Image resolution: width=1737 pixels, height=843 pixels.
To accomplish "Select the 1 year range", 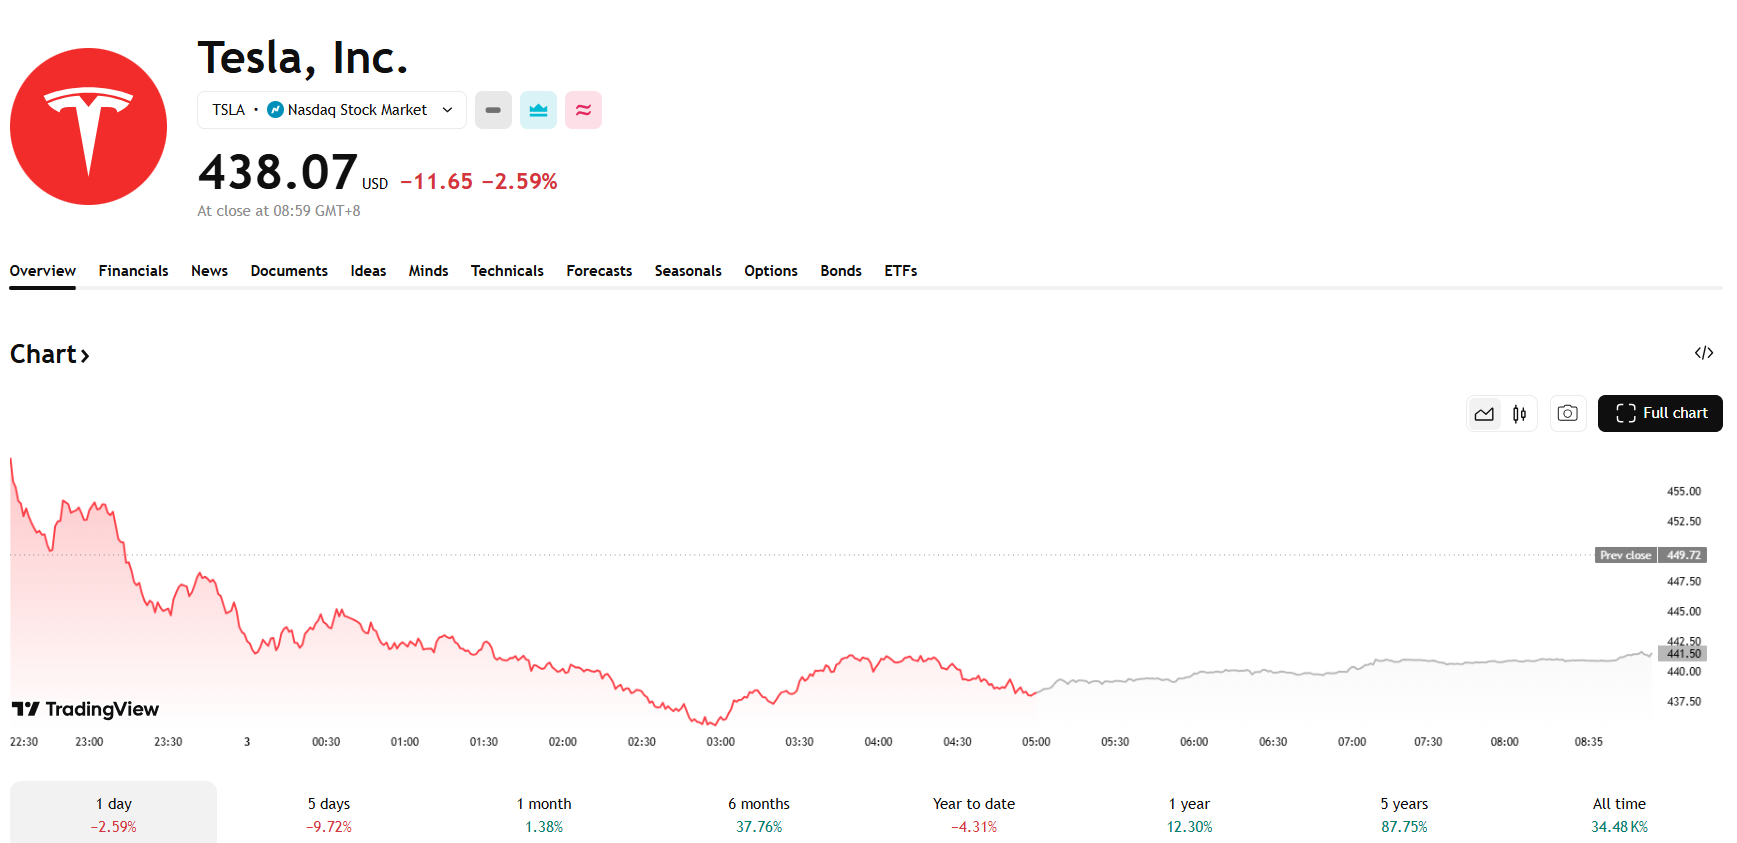I will coord(1189,814).
